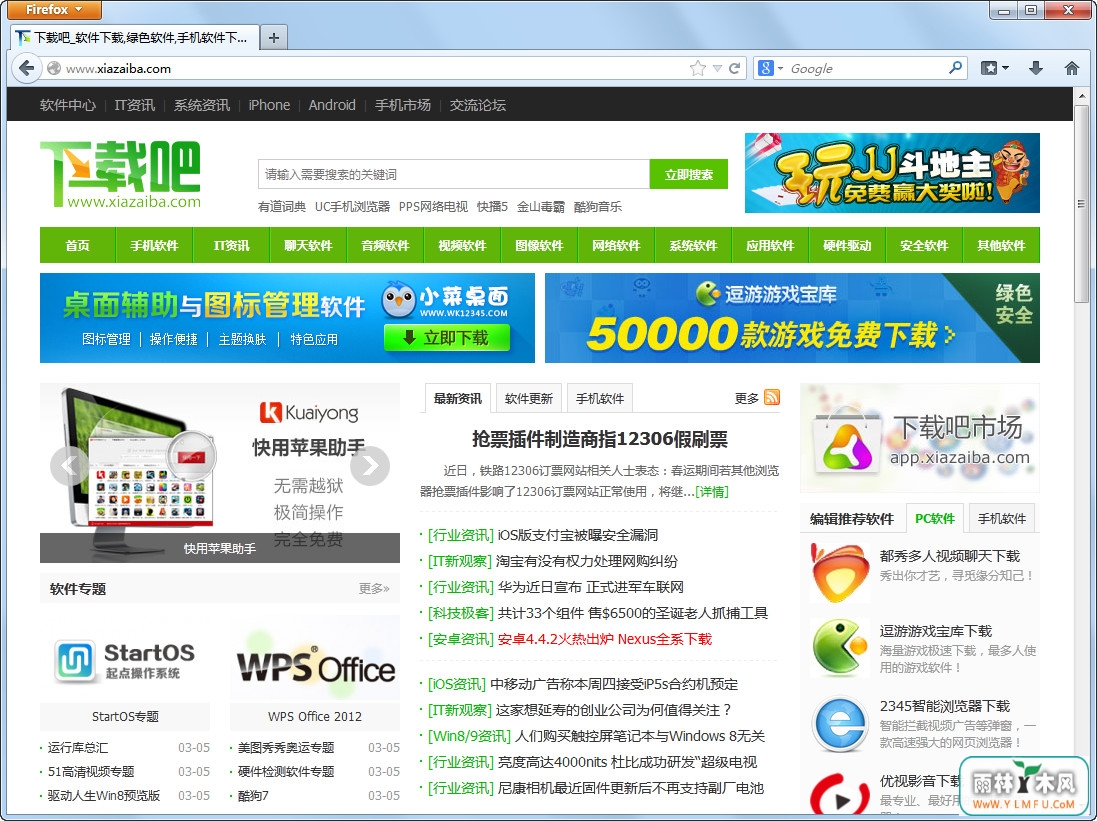Switch to the 软件更新 tab
This screenshot has height=821, width=1097.
(529, 398)
